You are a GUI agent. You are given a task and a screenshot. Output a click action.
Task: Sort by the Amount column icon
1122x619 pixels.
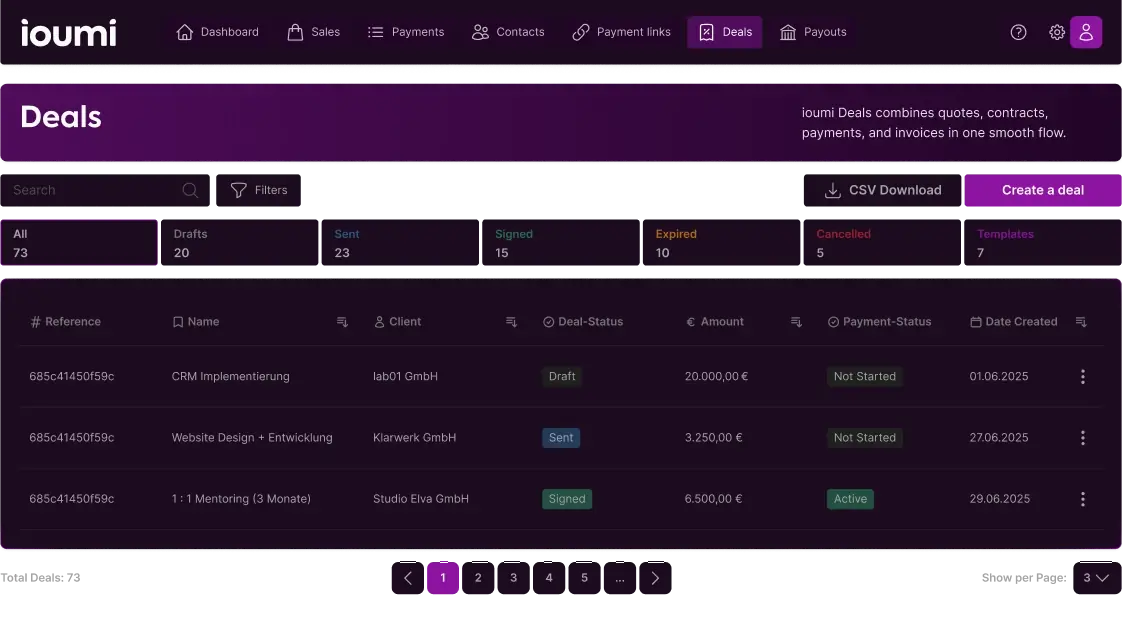(x=796, y=322)
